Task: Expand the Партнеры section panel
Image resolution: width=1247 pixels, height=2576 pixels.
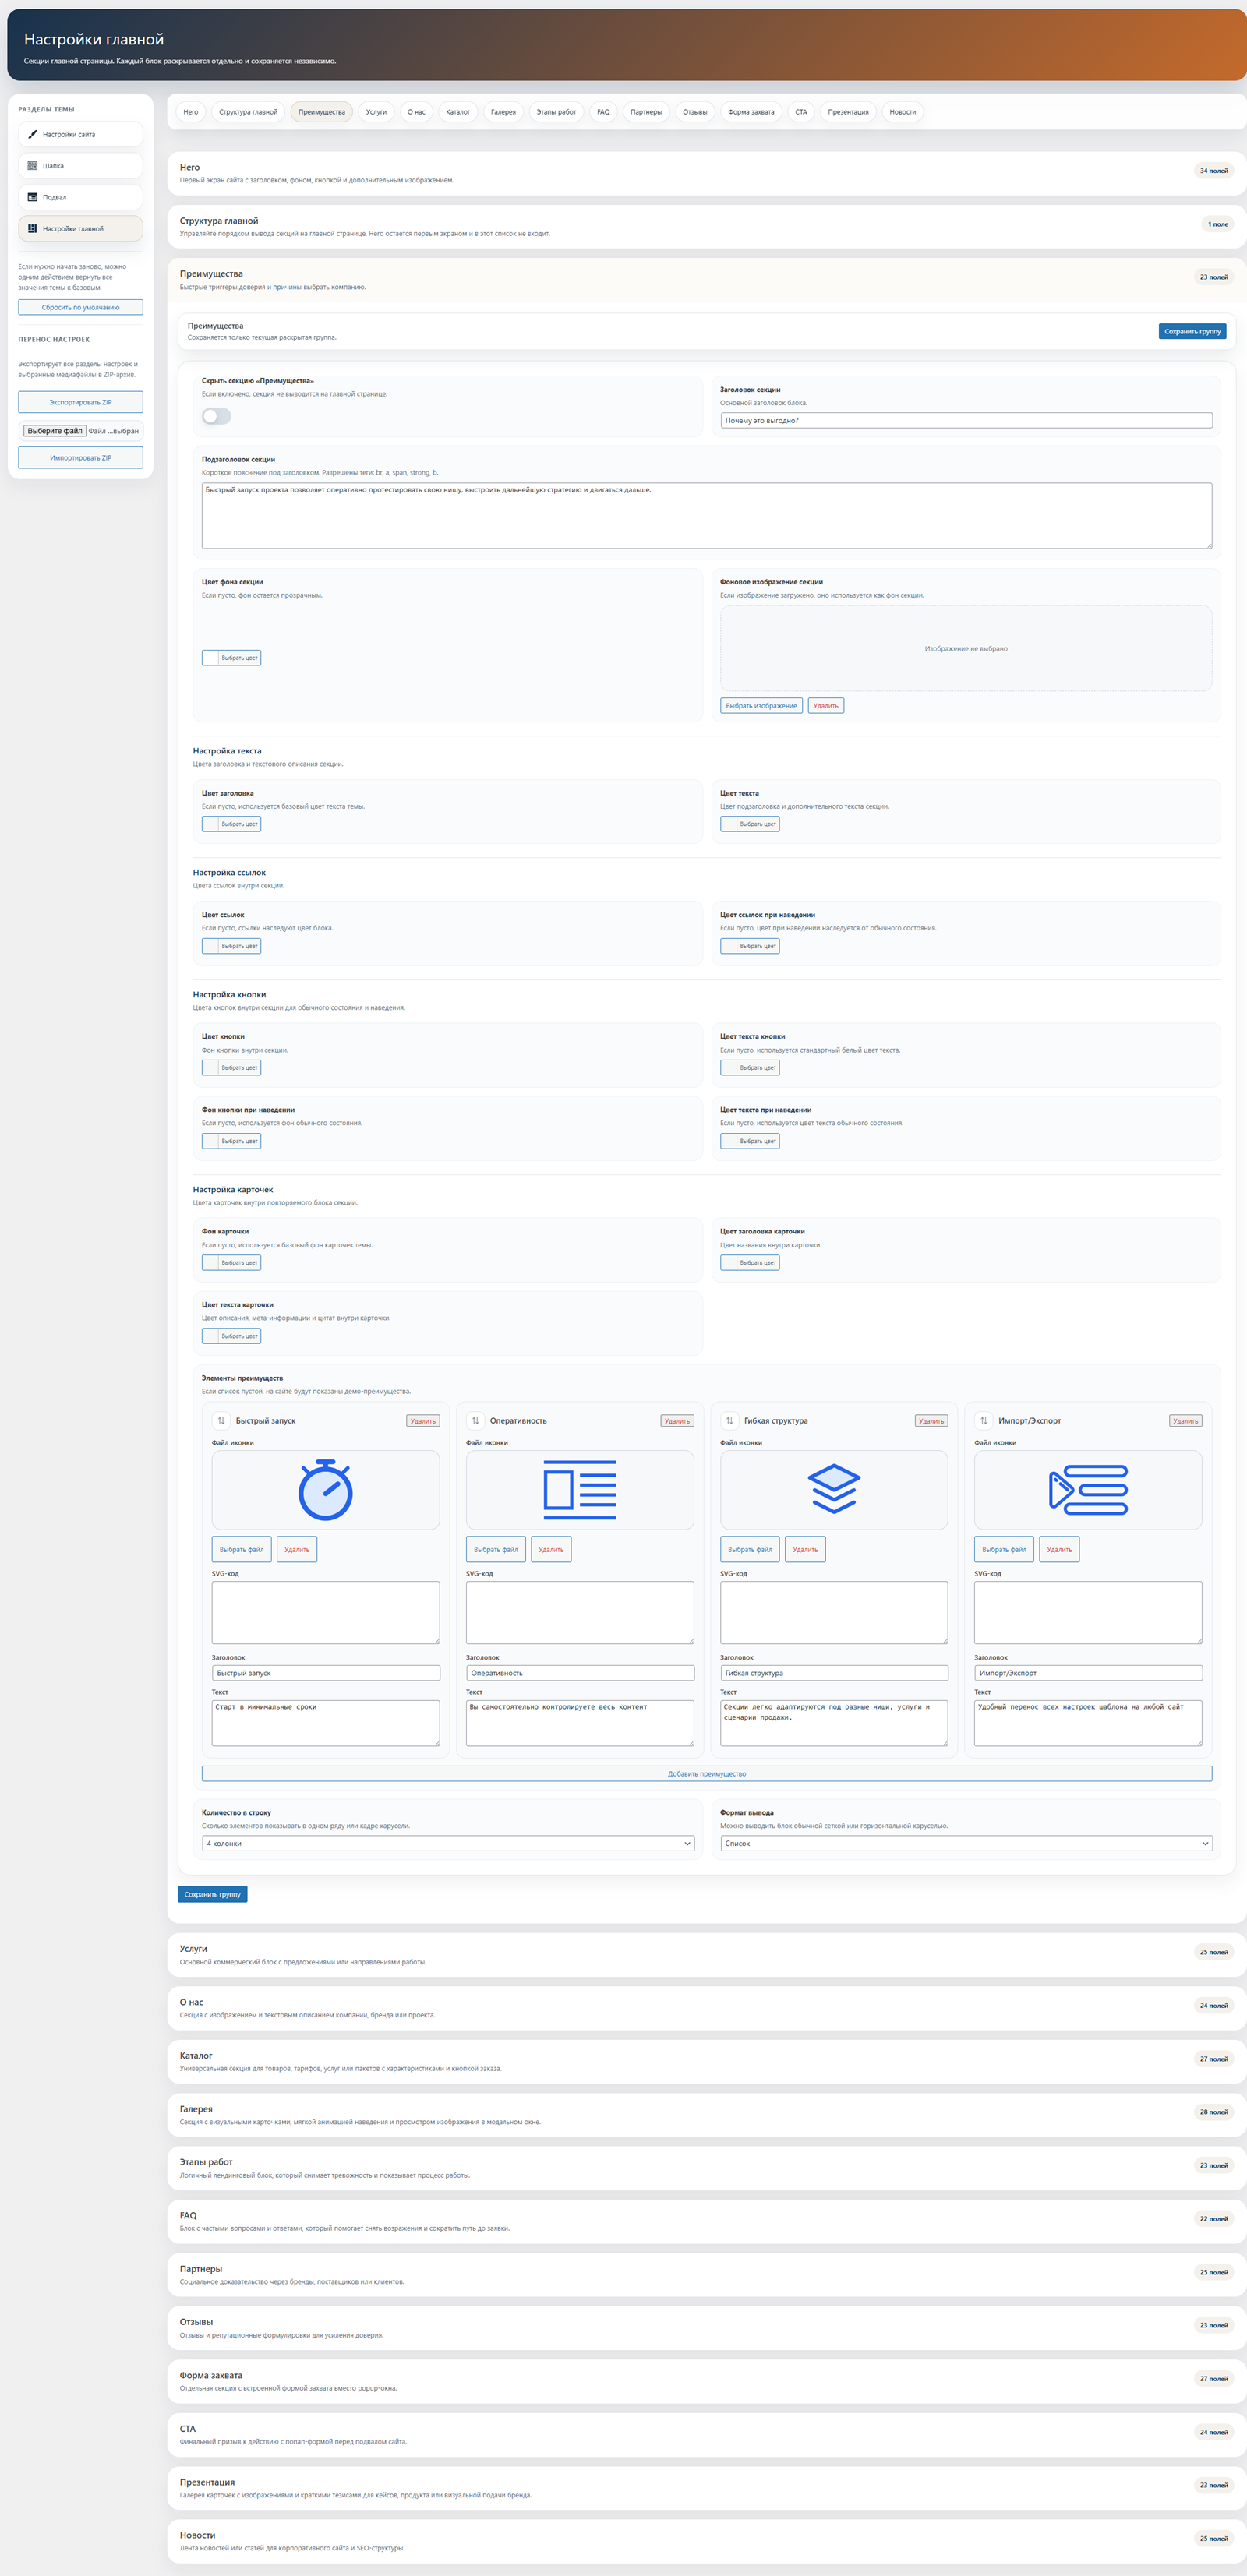Action: (706, 2275)
